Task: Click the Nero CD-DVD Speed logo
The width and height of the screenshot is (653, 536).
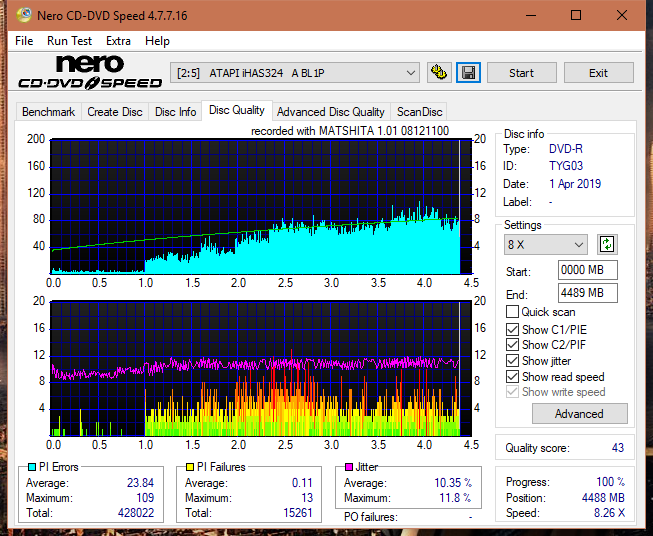Action: [x=90, y=73]
